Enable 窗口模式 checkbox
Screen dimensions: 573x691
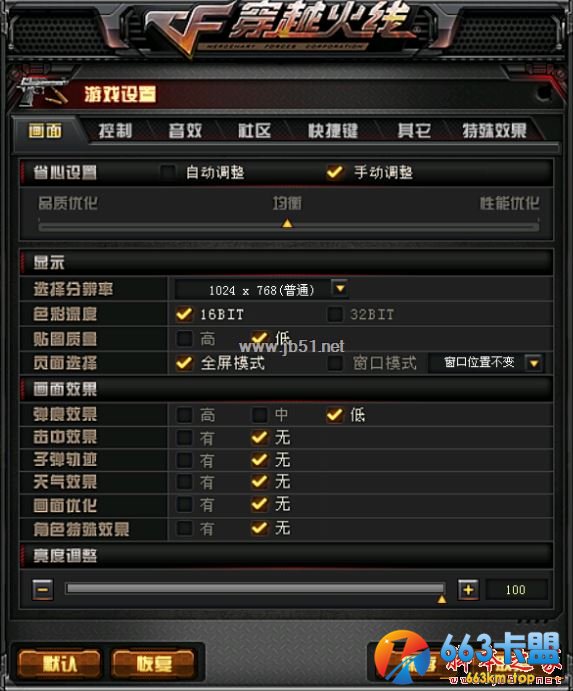pyautogui.click(x=335, y=363)
